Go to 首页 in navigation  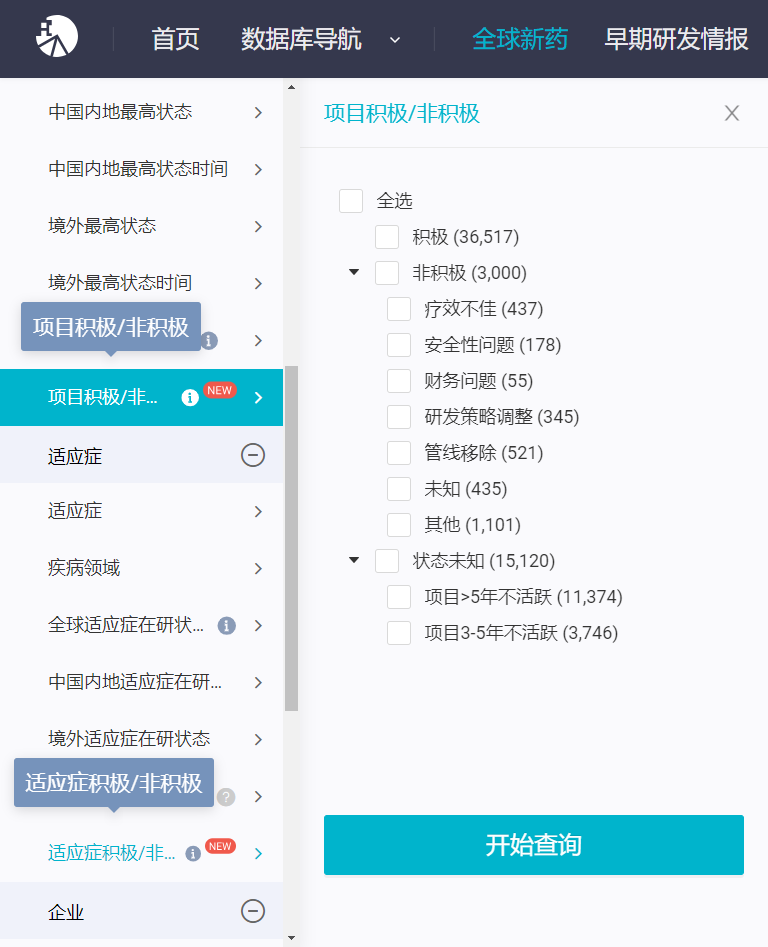click(175, 39)
